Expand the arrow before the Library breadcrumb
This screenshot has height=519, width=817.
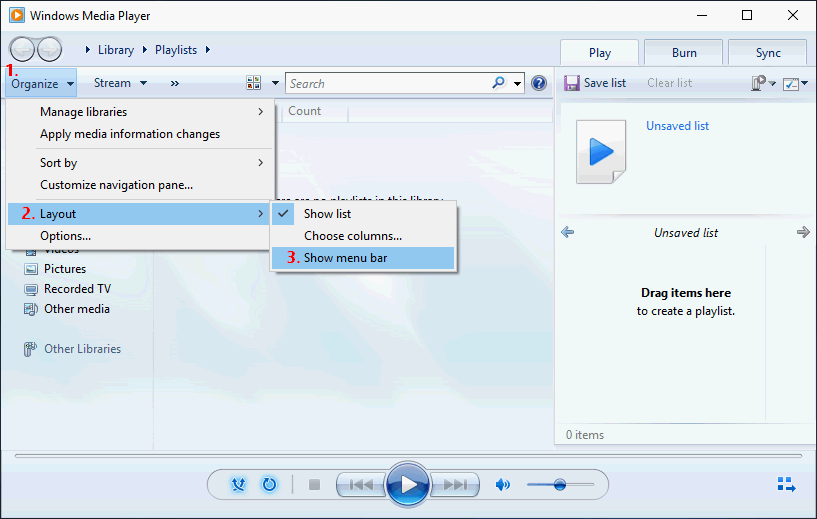(88, 50)
